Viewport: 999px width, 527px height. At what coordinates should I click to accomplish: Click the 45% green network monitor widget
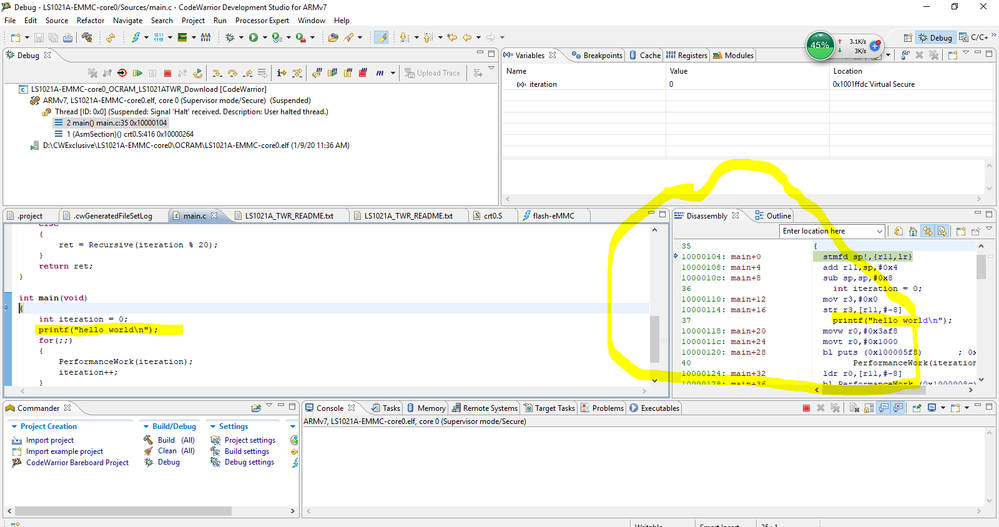click(819, 45)
